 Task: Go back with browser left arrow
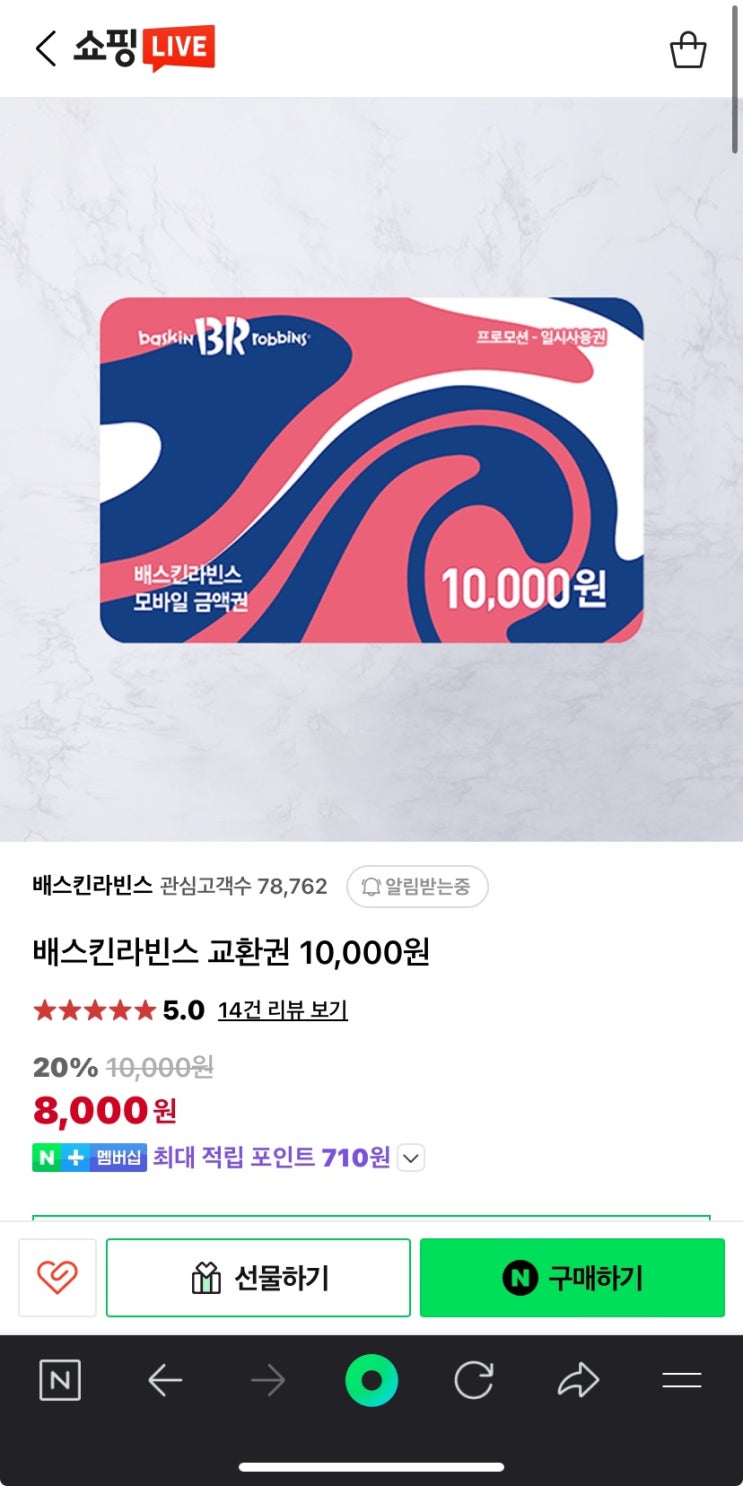click(x=165, y=1381)
